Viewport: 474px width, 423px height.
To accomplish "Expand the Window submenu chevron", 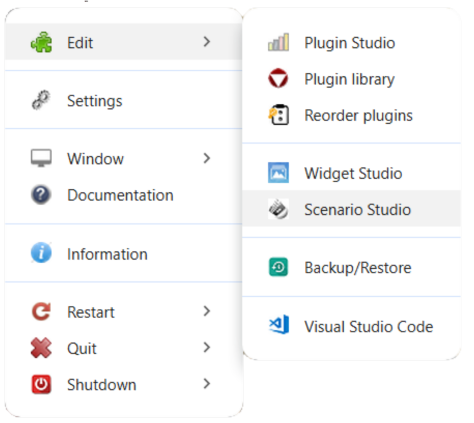I will click(207, 158).
